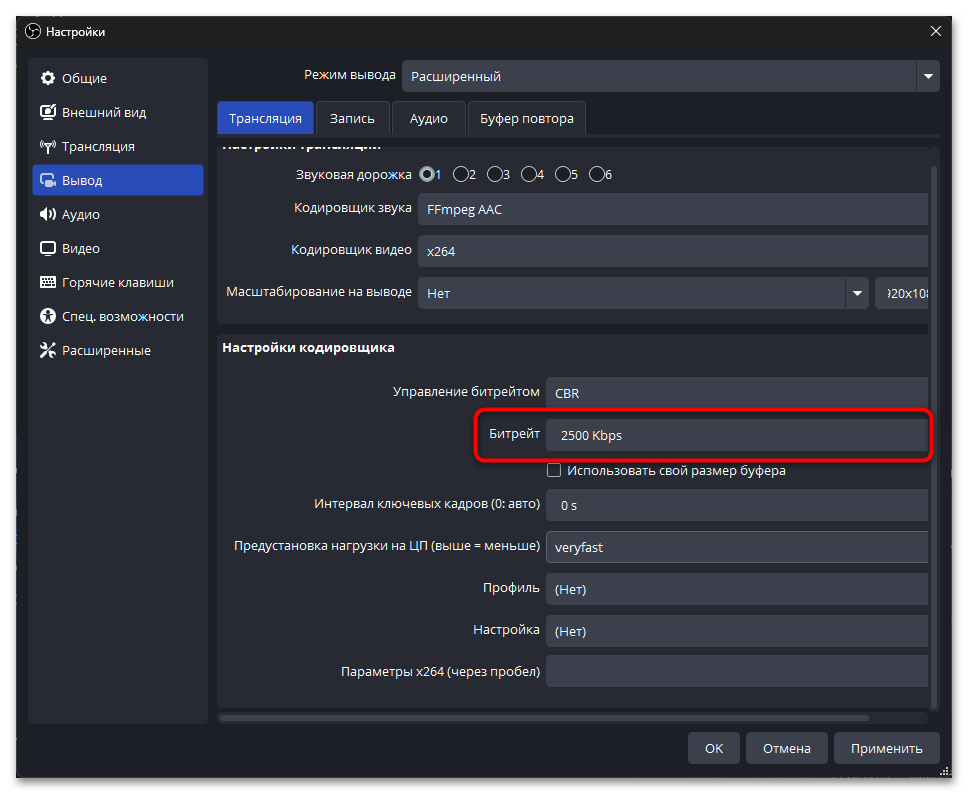Open the Буфер повтора tab
Image resolution: width=968 pixels, height=794 pixels.
526,118
